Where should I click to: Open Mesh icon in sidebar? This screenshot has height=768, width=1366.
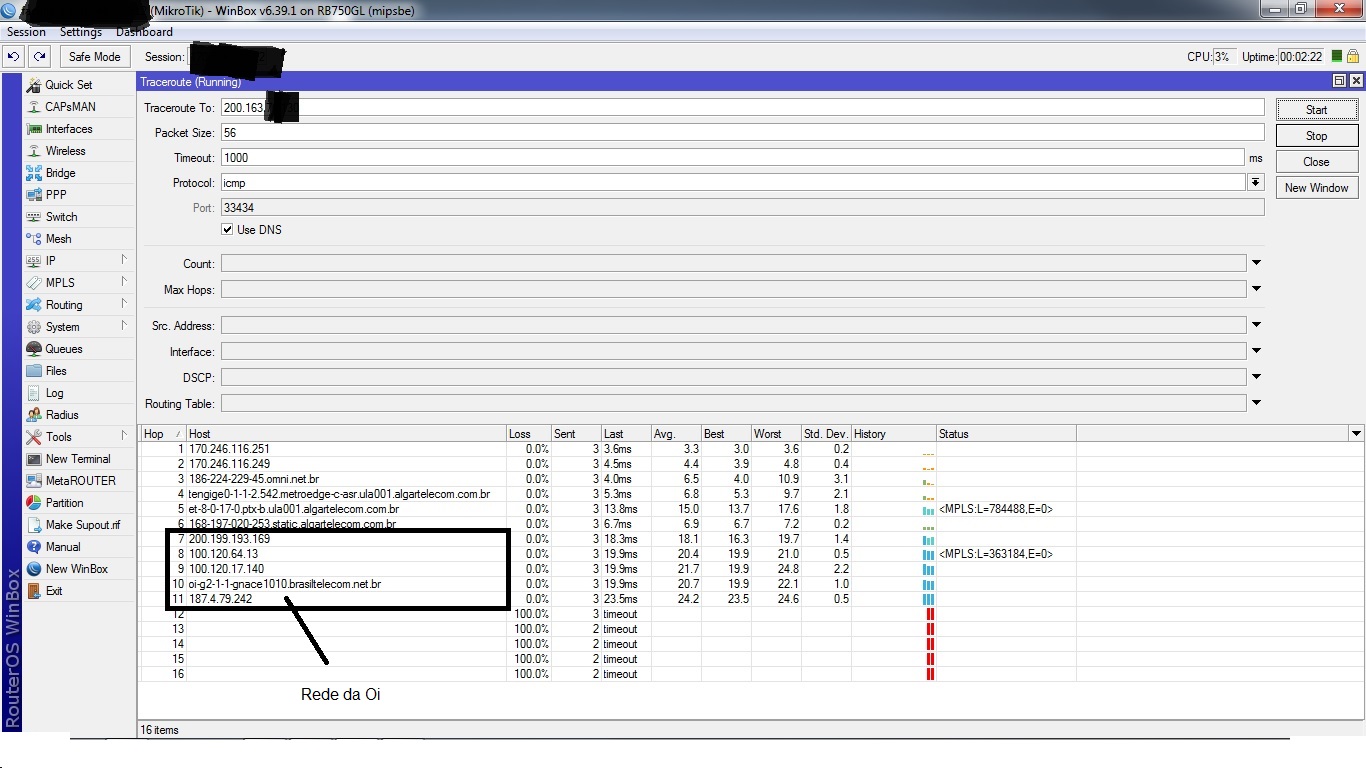point(34,239)
